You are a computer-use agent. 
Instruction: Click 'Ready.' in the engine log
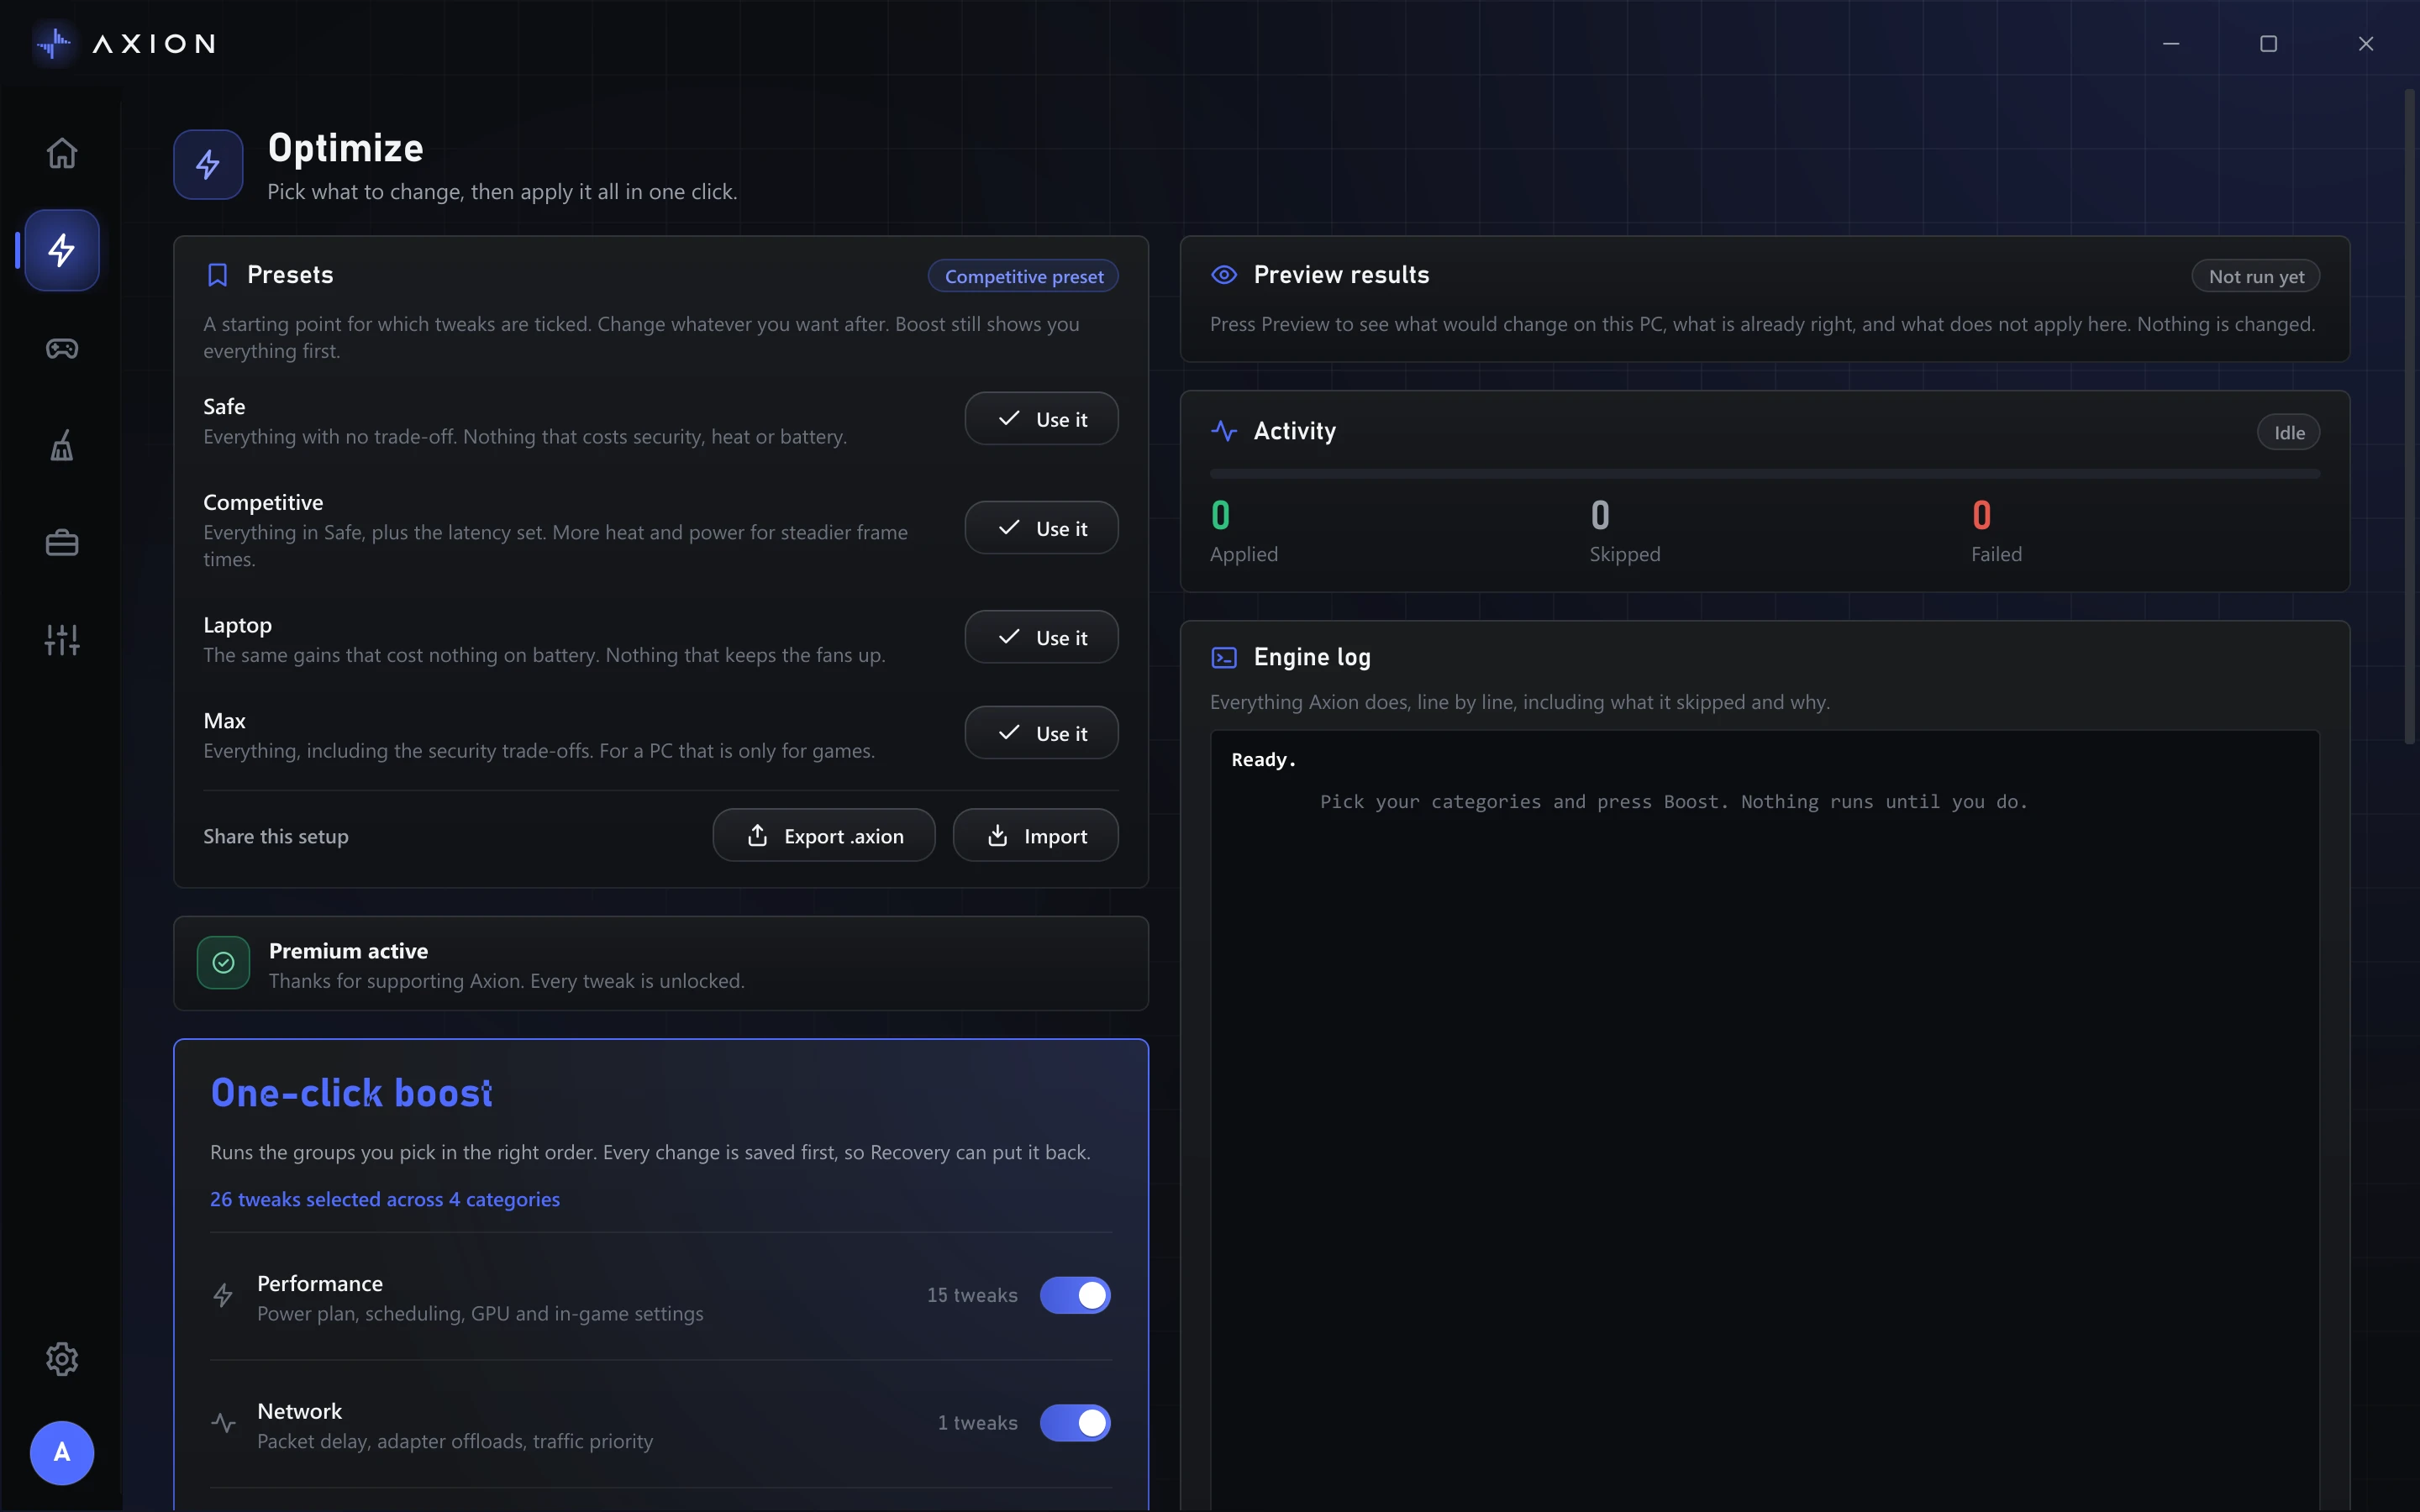[1263, 760]
